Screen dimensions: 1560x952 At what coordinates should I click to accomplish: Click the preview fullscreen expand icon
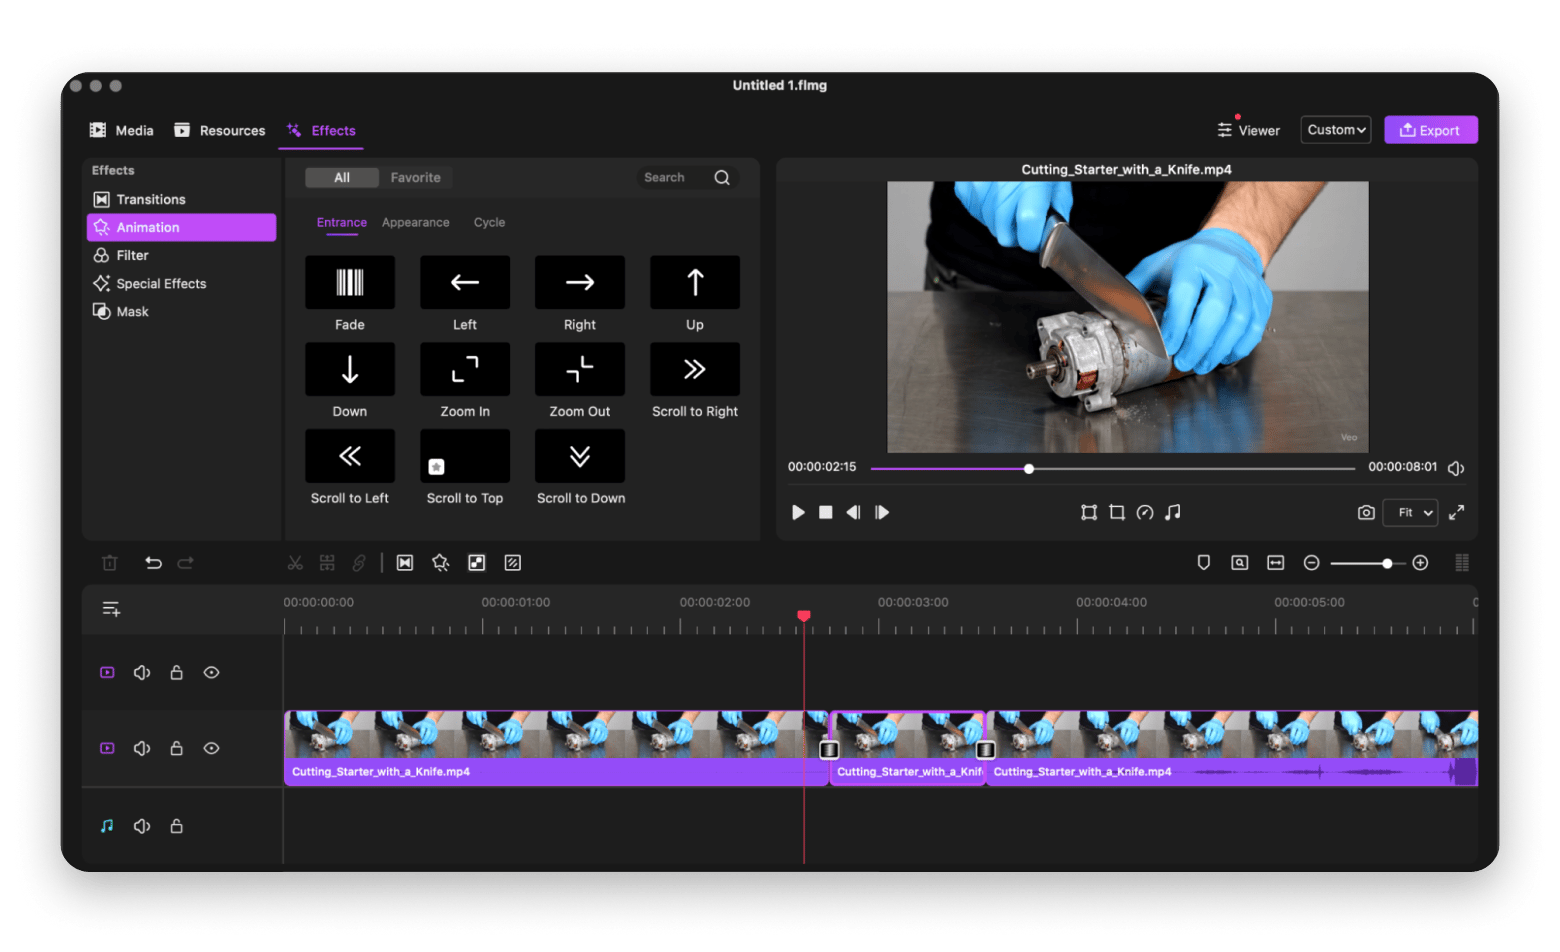1456,513
